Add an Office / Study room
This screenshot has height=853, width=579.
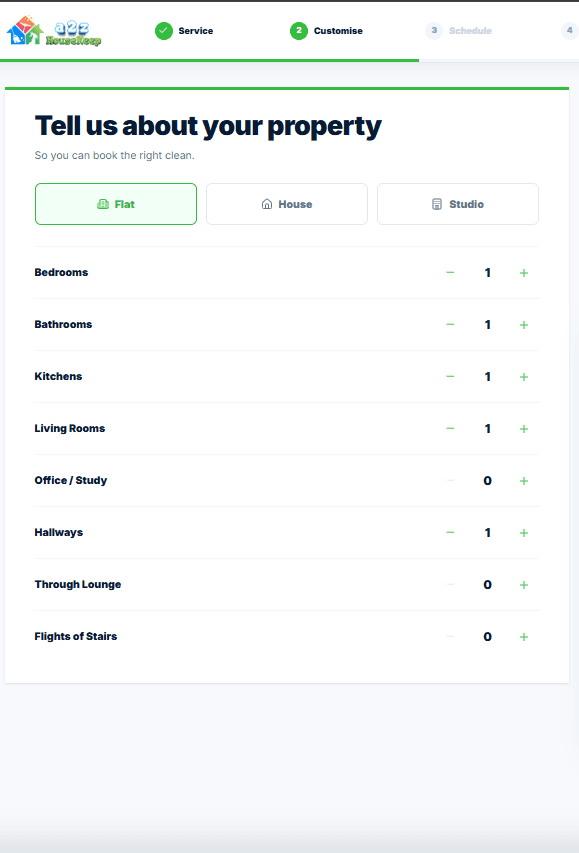point(523,480)
